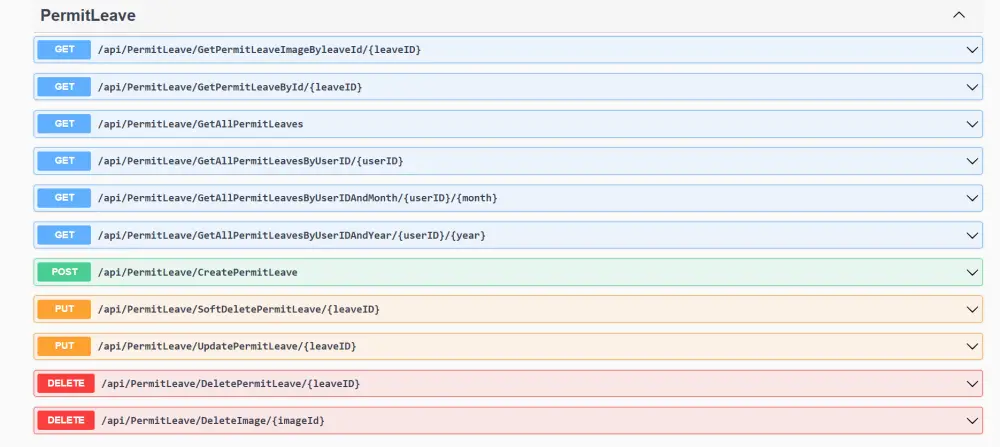Click PUT badge for SoftDeletePermitLeave
The image size is (1000, 447).
tap(64, 309)
